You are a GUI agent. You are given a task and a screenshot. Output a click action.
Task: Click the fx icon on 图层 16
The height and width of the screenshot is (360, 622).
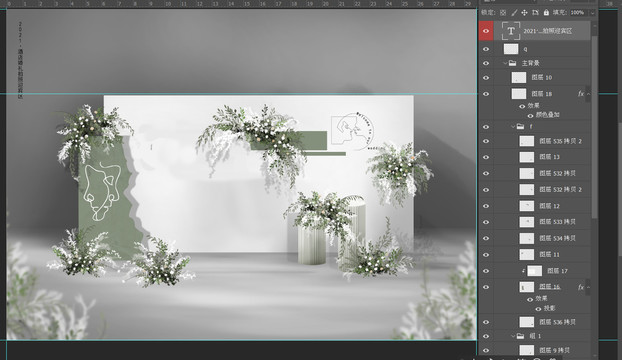pyautogui.click(x=581, y=287)
